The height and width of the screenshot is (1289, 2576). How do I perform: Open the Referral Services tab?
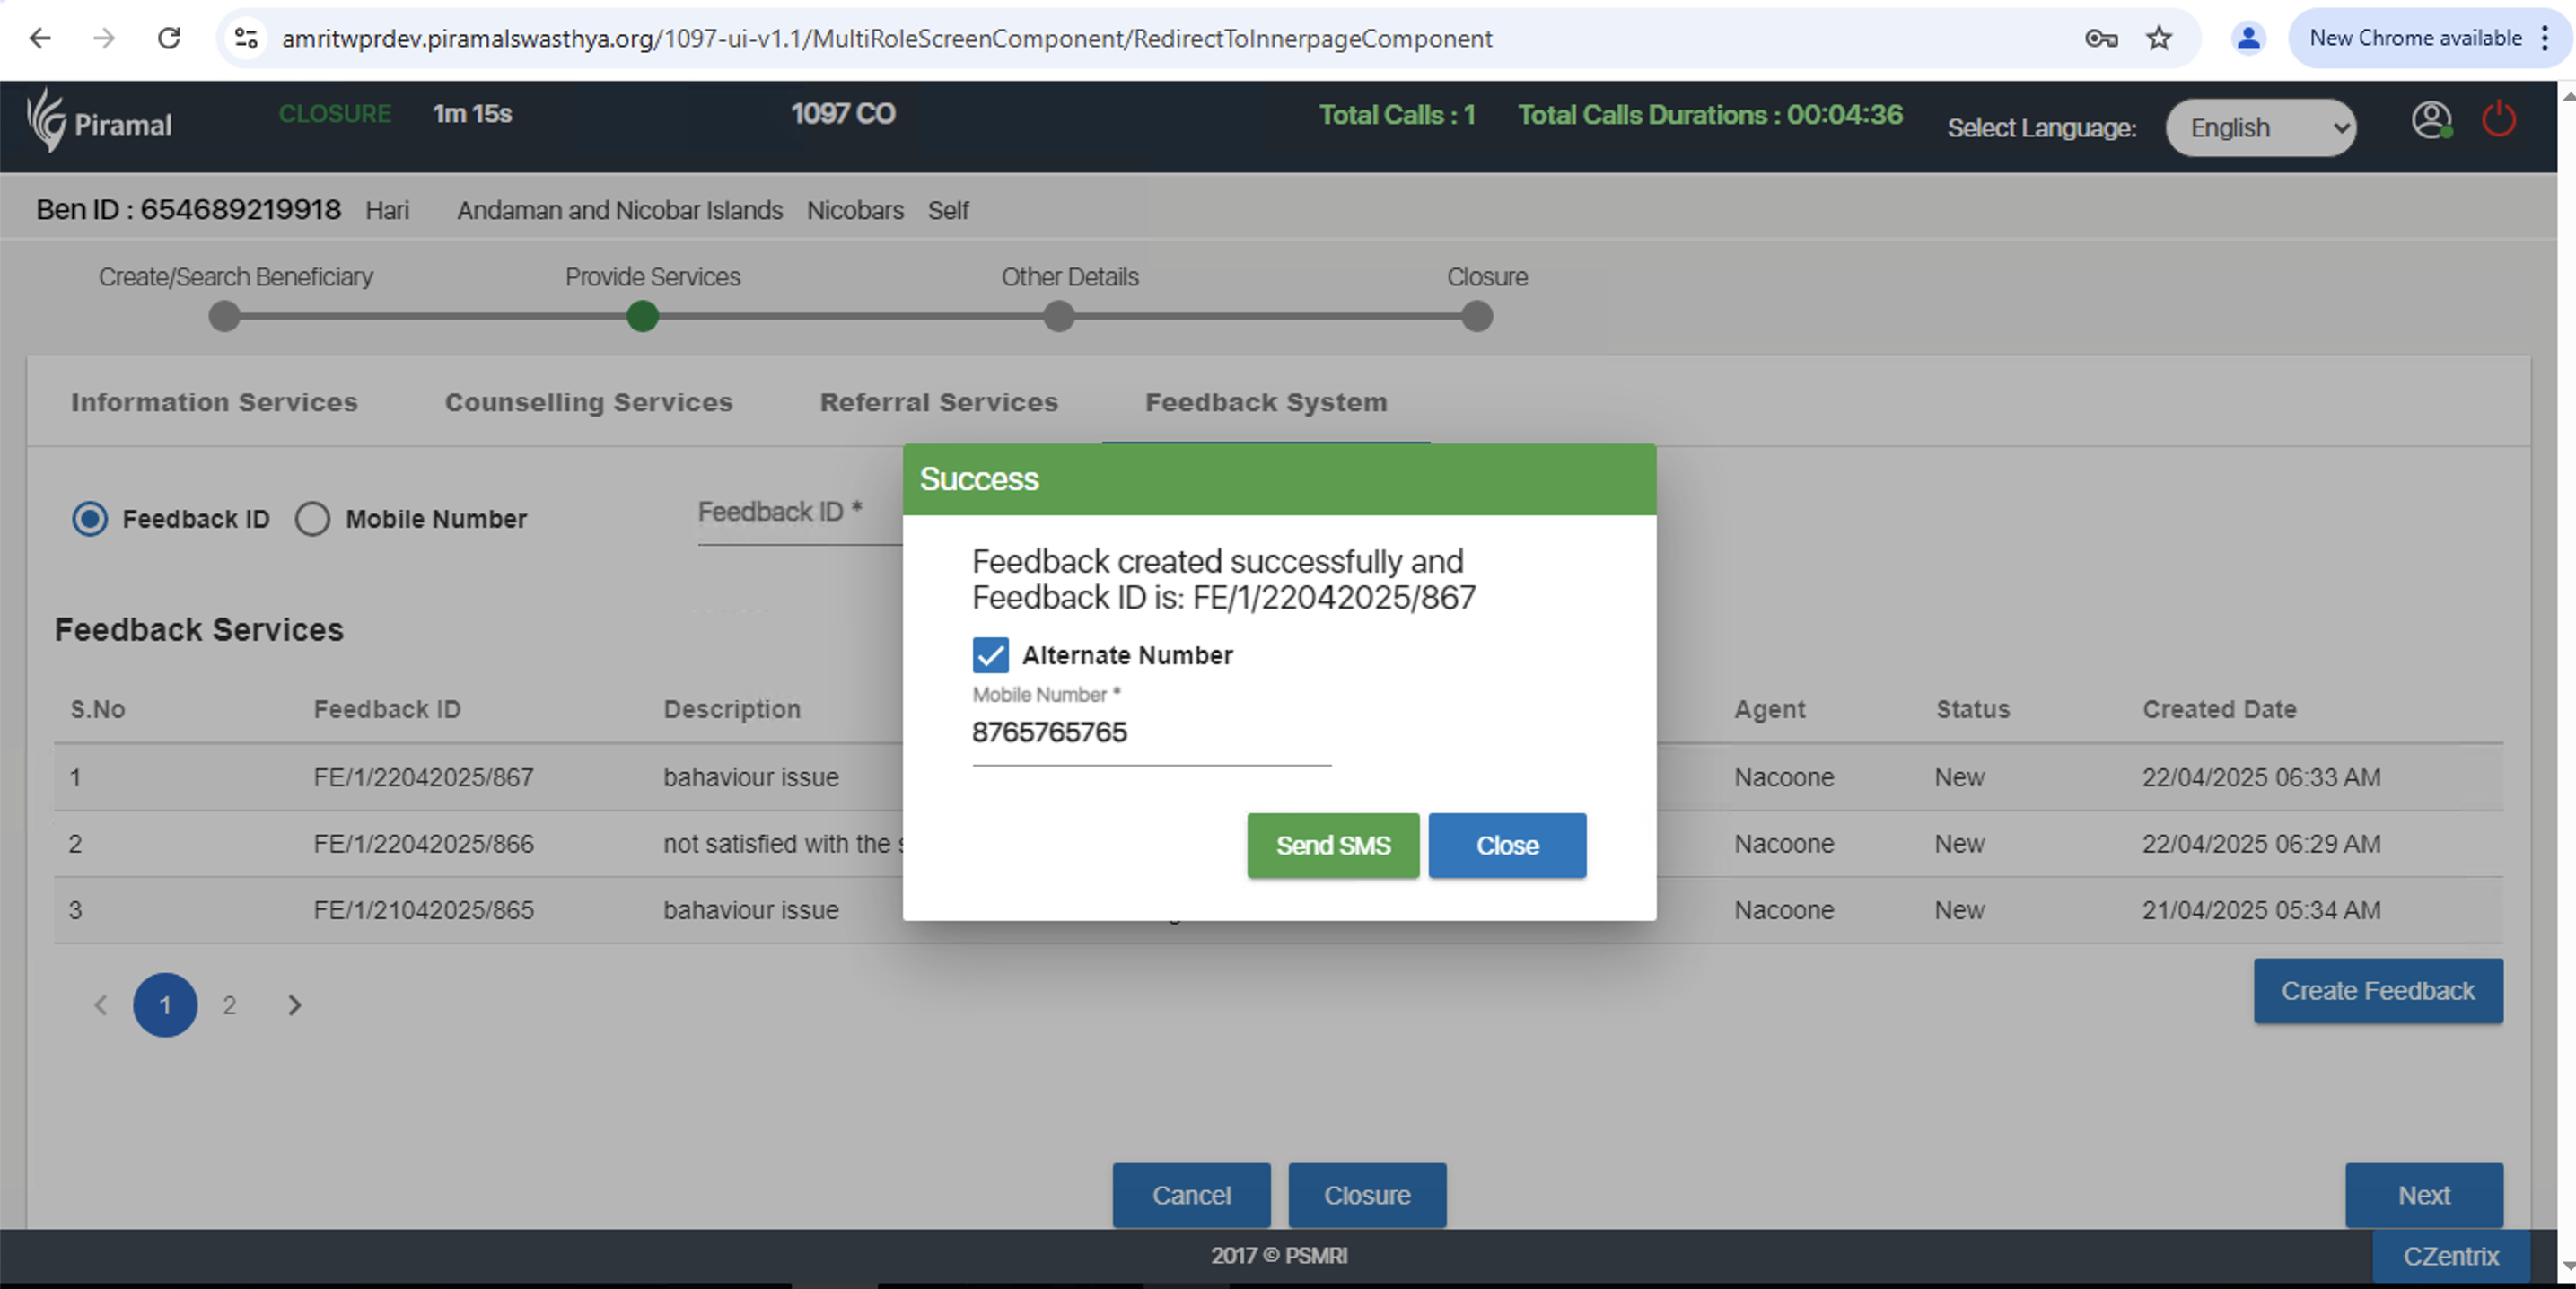(x=938, y=402)
